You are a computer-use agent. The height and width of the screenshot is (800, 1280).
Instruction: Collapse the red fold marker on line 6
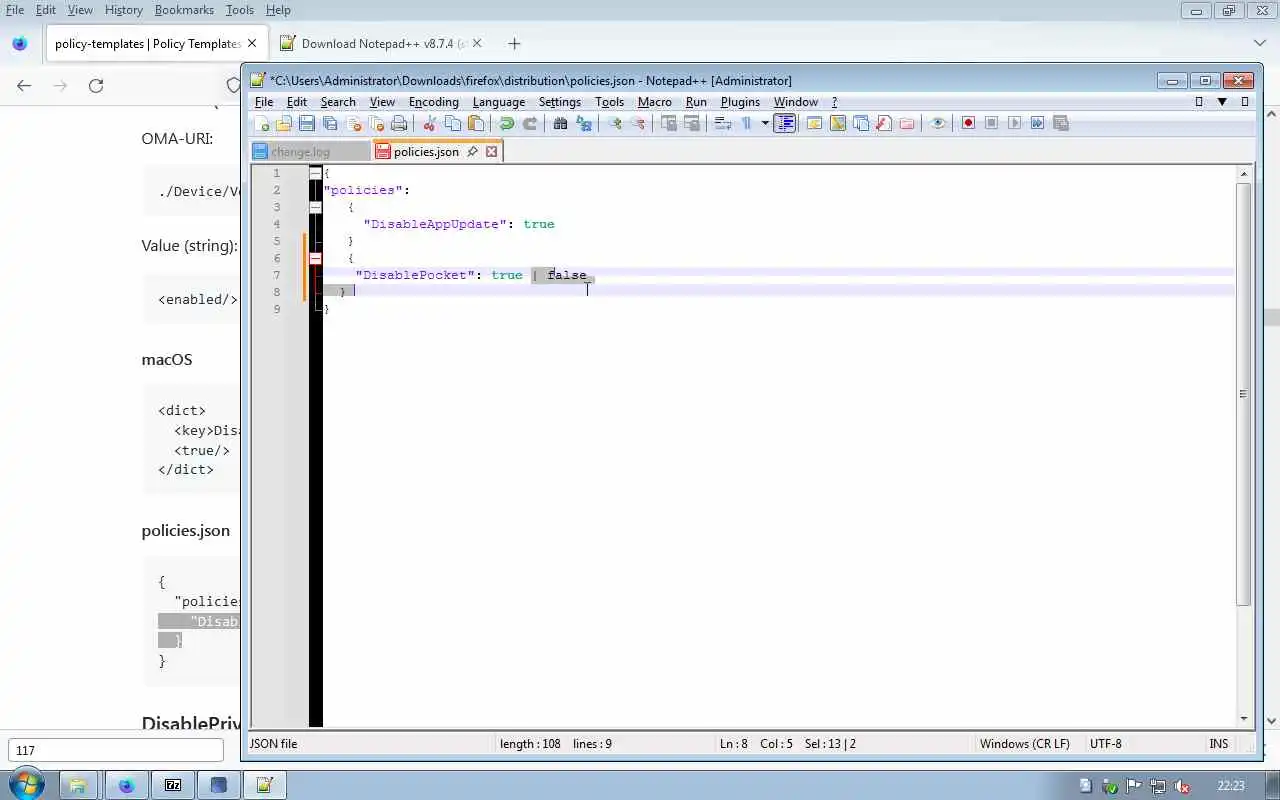tap(315, 258)
